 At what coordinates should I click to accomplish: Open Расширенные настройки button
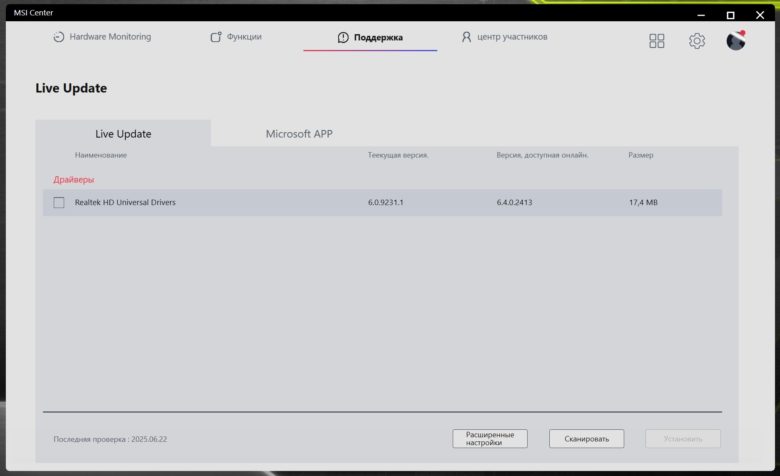[490, 439]
